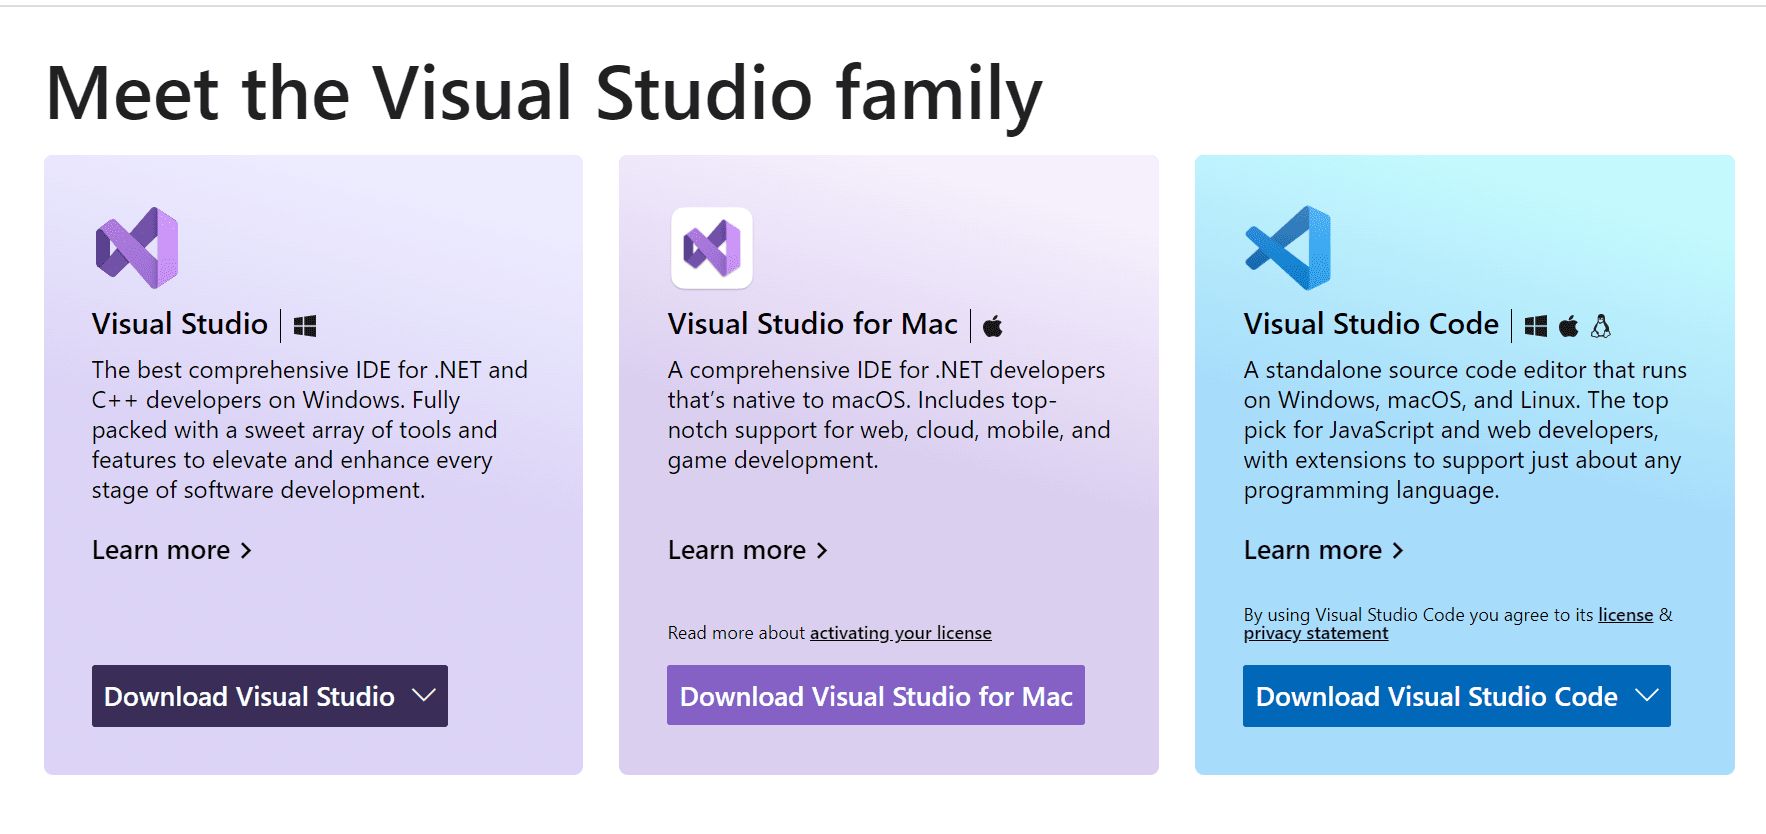Click the Visual Studio Code card title

point(1371,324)
